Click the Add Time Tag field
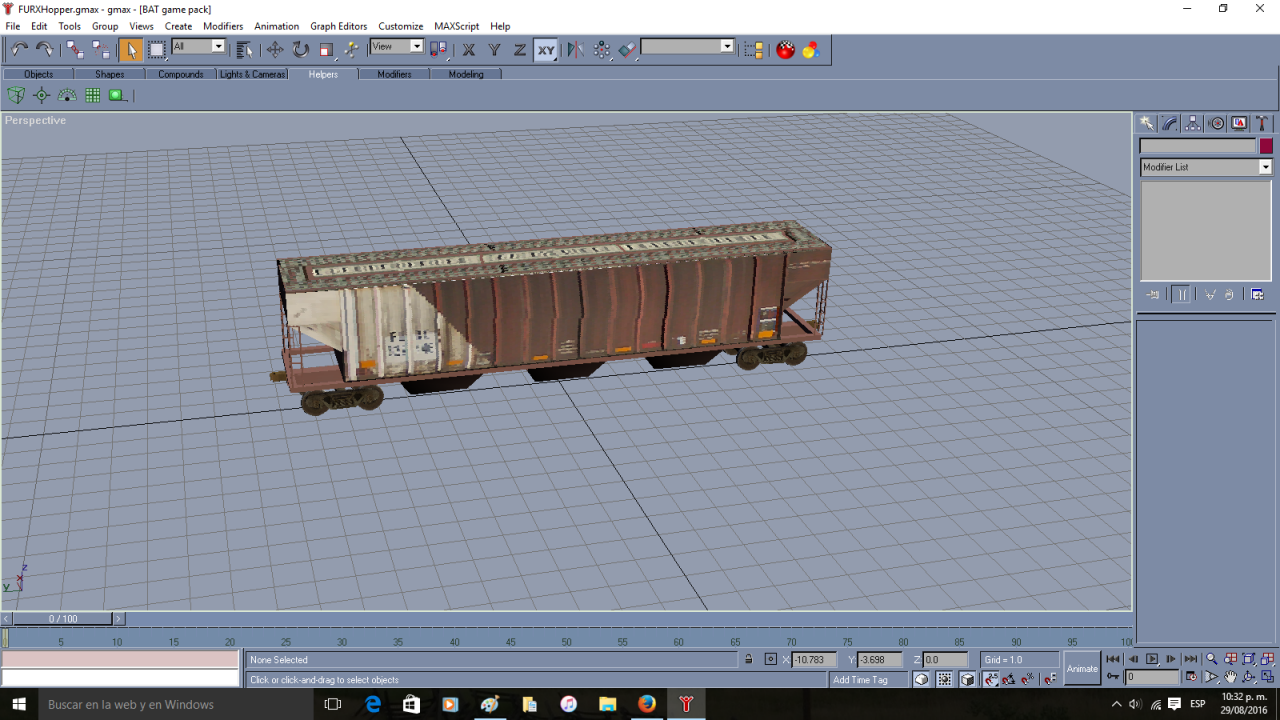 click(x=868, y=680)
